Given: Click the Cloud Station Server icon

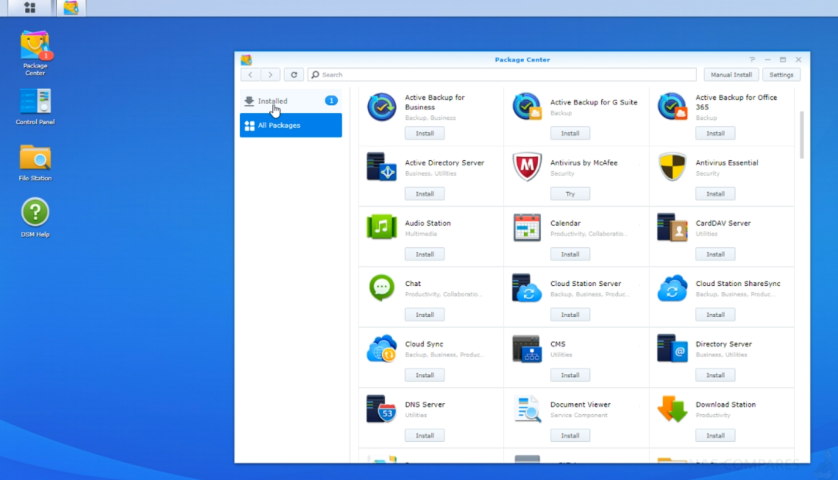Looking at the screenshot, I should (527, 288).
